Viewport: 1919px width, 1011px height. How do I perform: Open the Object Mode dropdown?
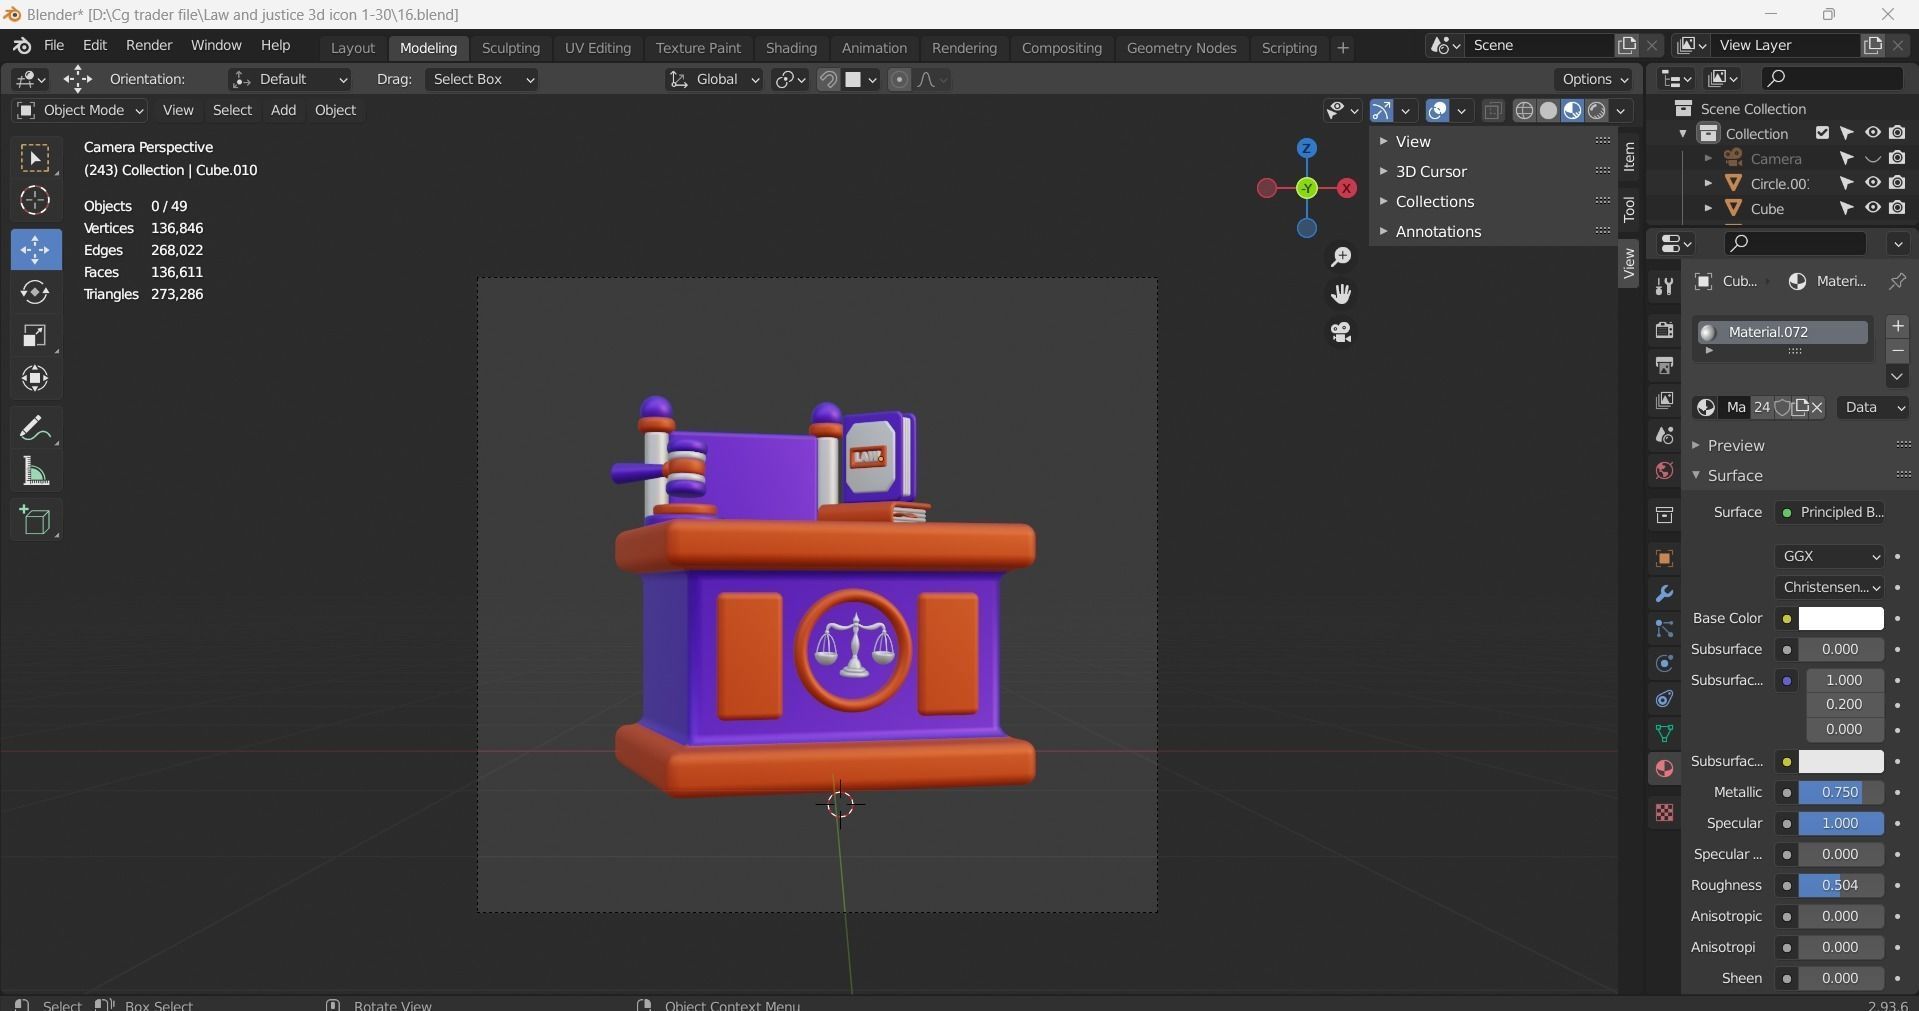(80, 110)
